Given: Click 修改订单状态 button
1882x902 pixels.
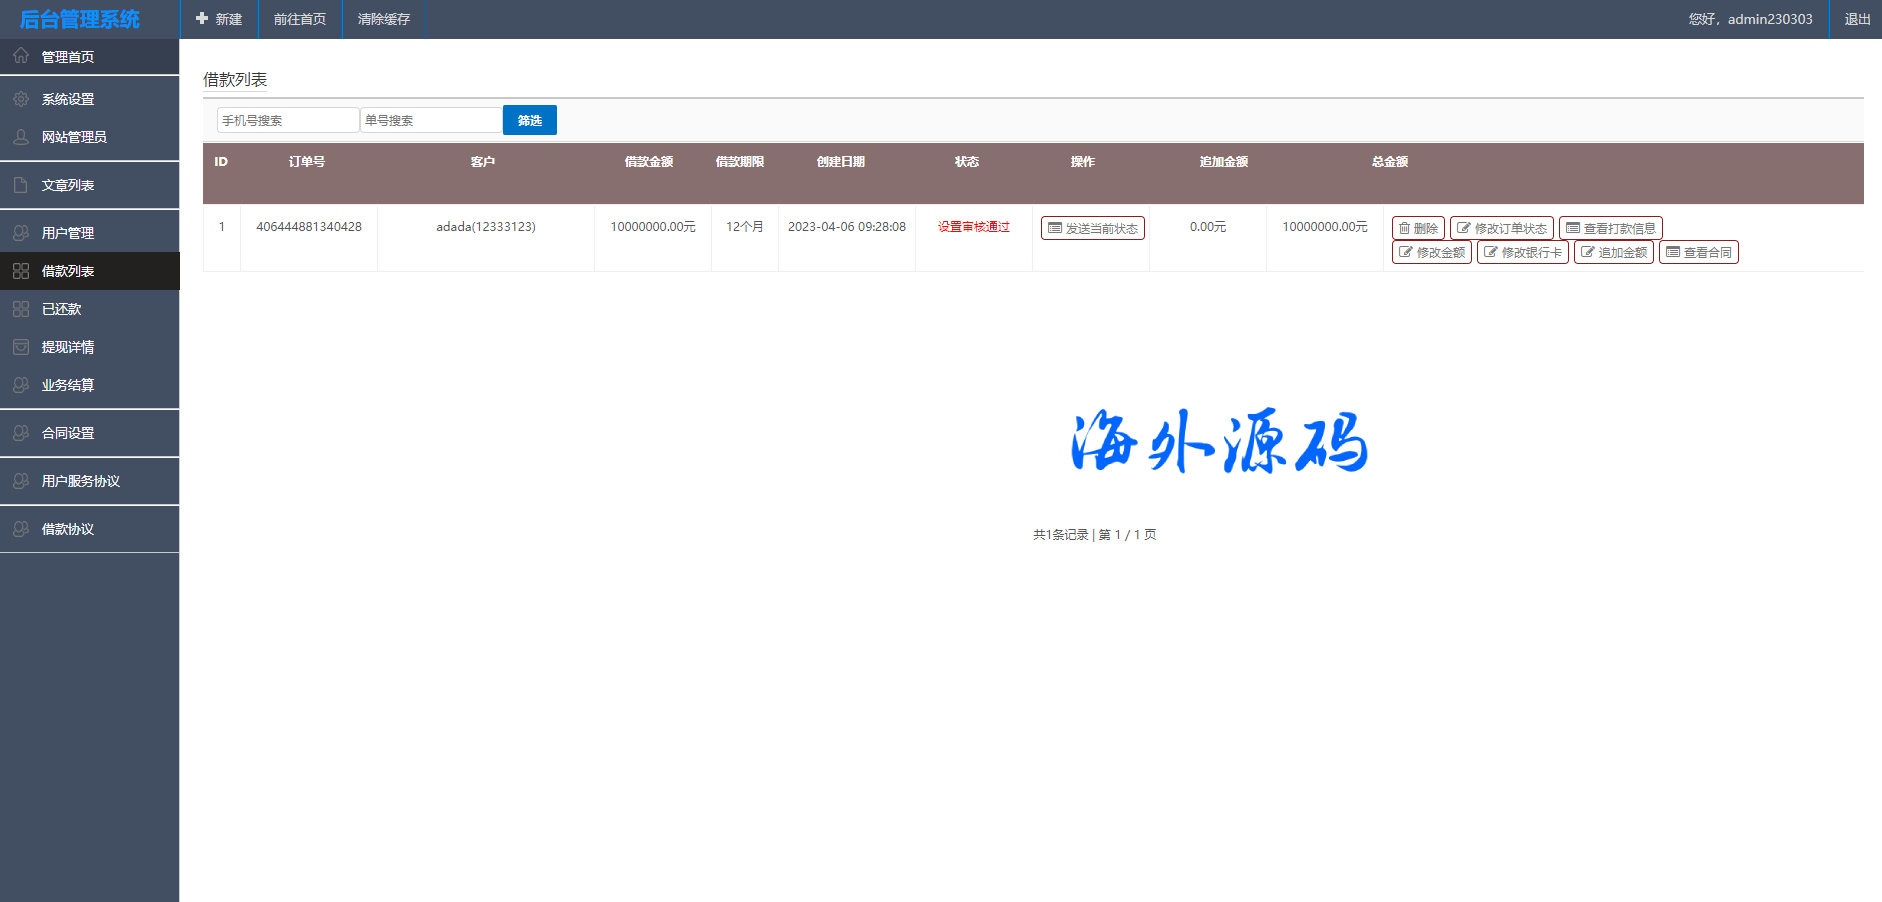Looking at the screenshot, I should (1501, 228).
